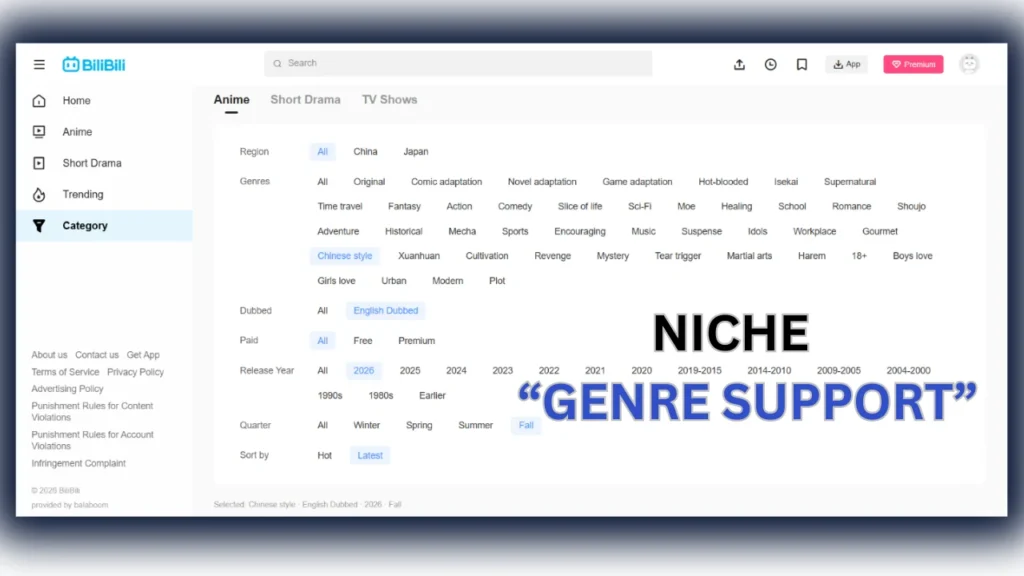
Task: Open bookmarks icon in header
Action: click(801, 65)
